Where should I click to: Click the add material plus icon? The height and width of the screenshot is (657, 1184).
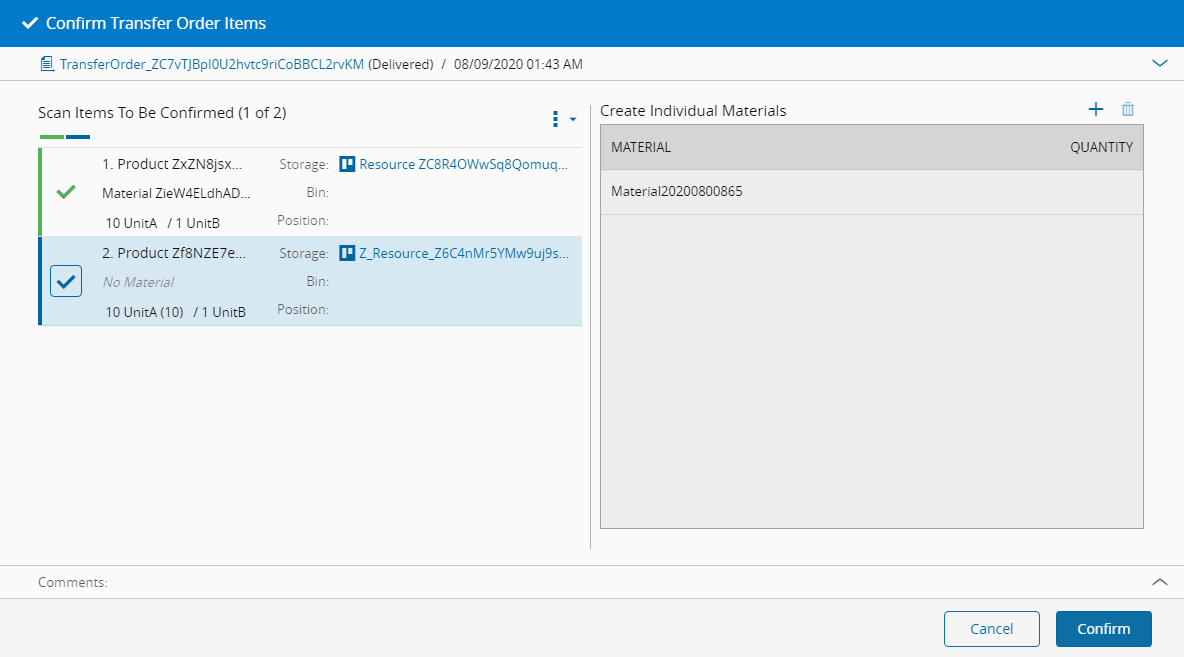1095,110
